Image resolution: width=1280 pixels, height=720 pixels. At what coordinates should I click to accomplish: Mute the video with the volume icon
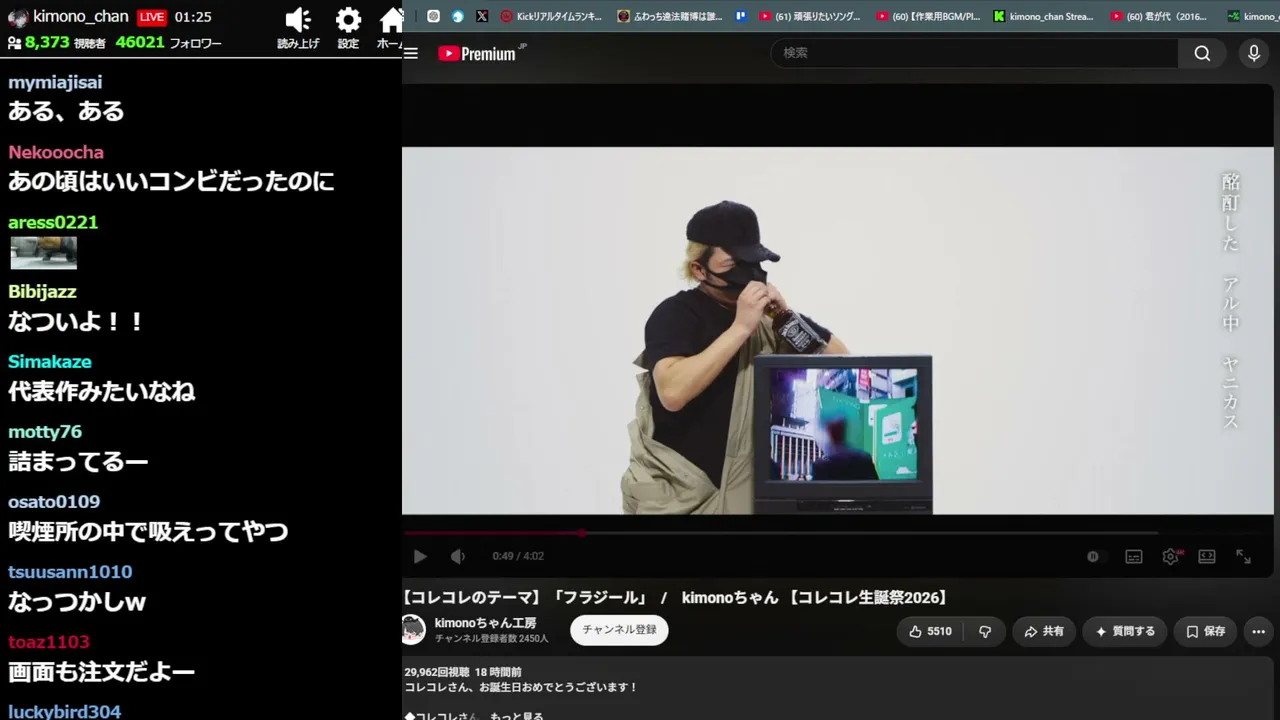coord(457,556)
